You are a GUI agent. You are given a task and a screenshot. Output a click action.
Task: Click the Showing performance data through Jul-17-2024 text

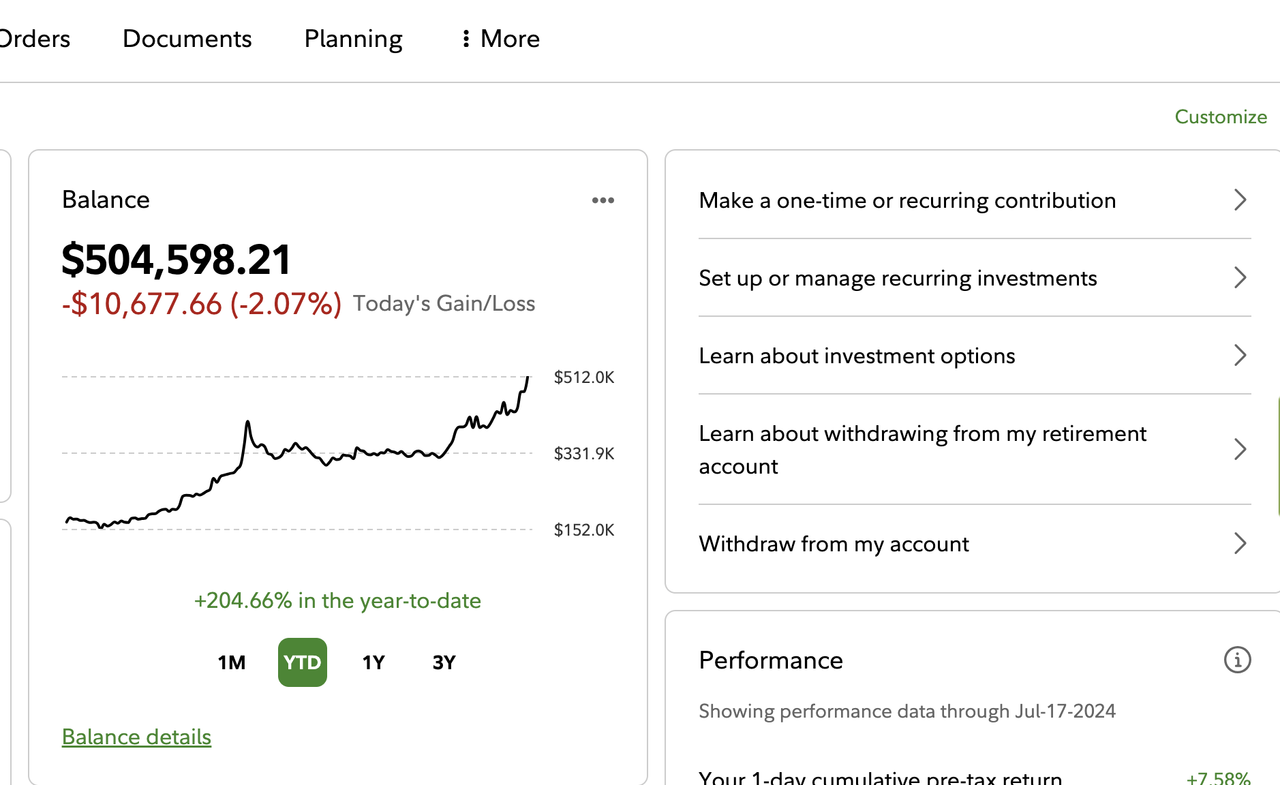click(907, 712)
